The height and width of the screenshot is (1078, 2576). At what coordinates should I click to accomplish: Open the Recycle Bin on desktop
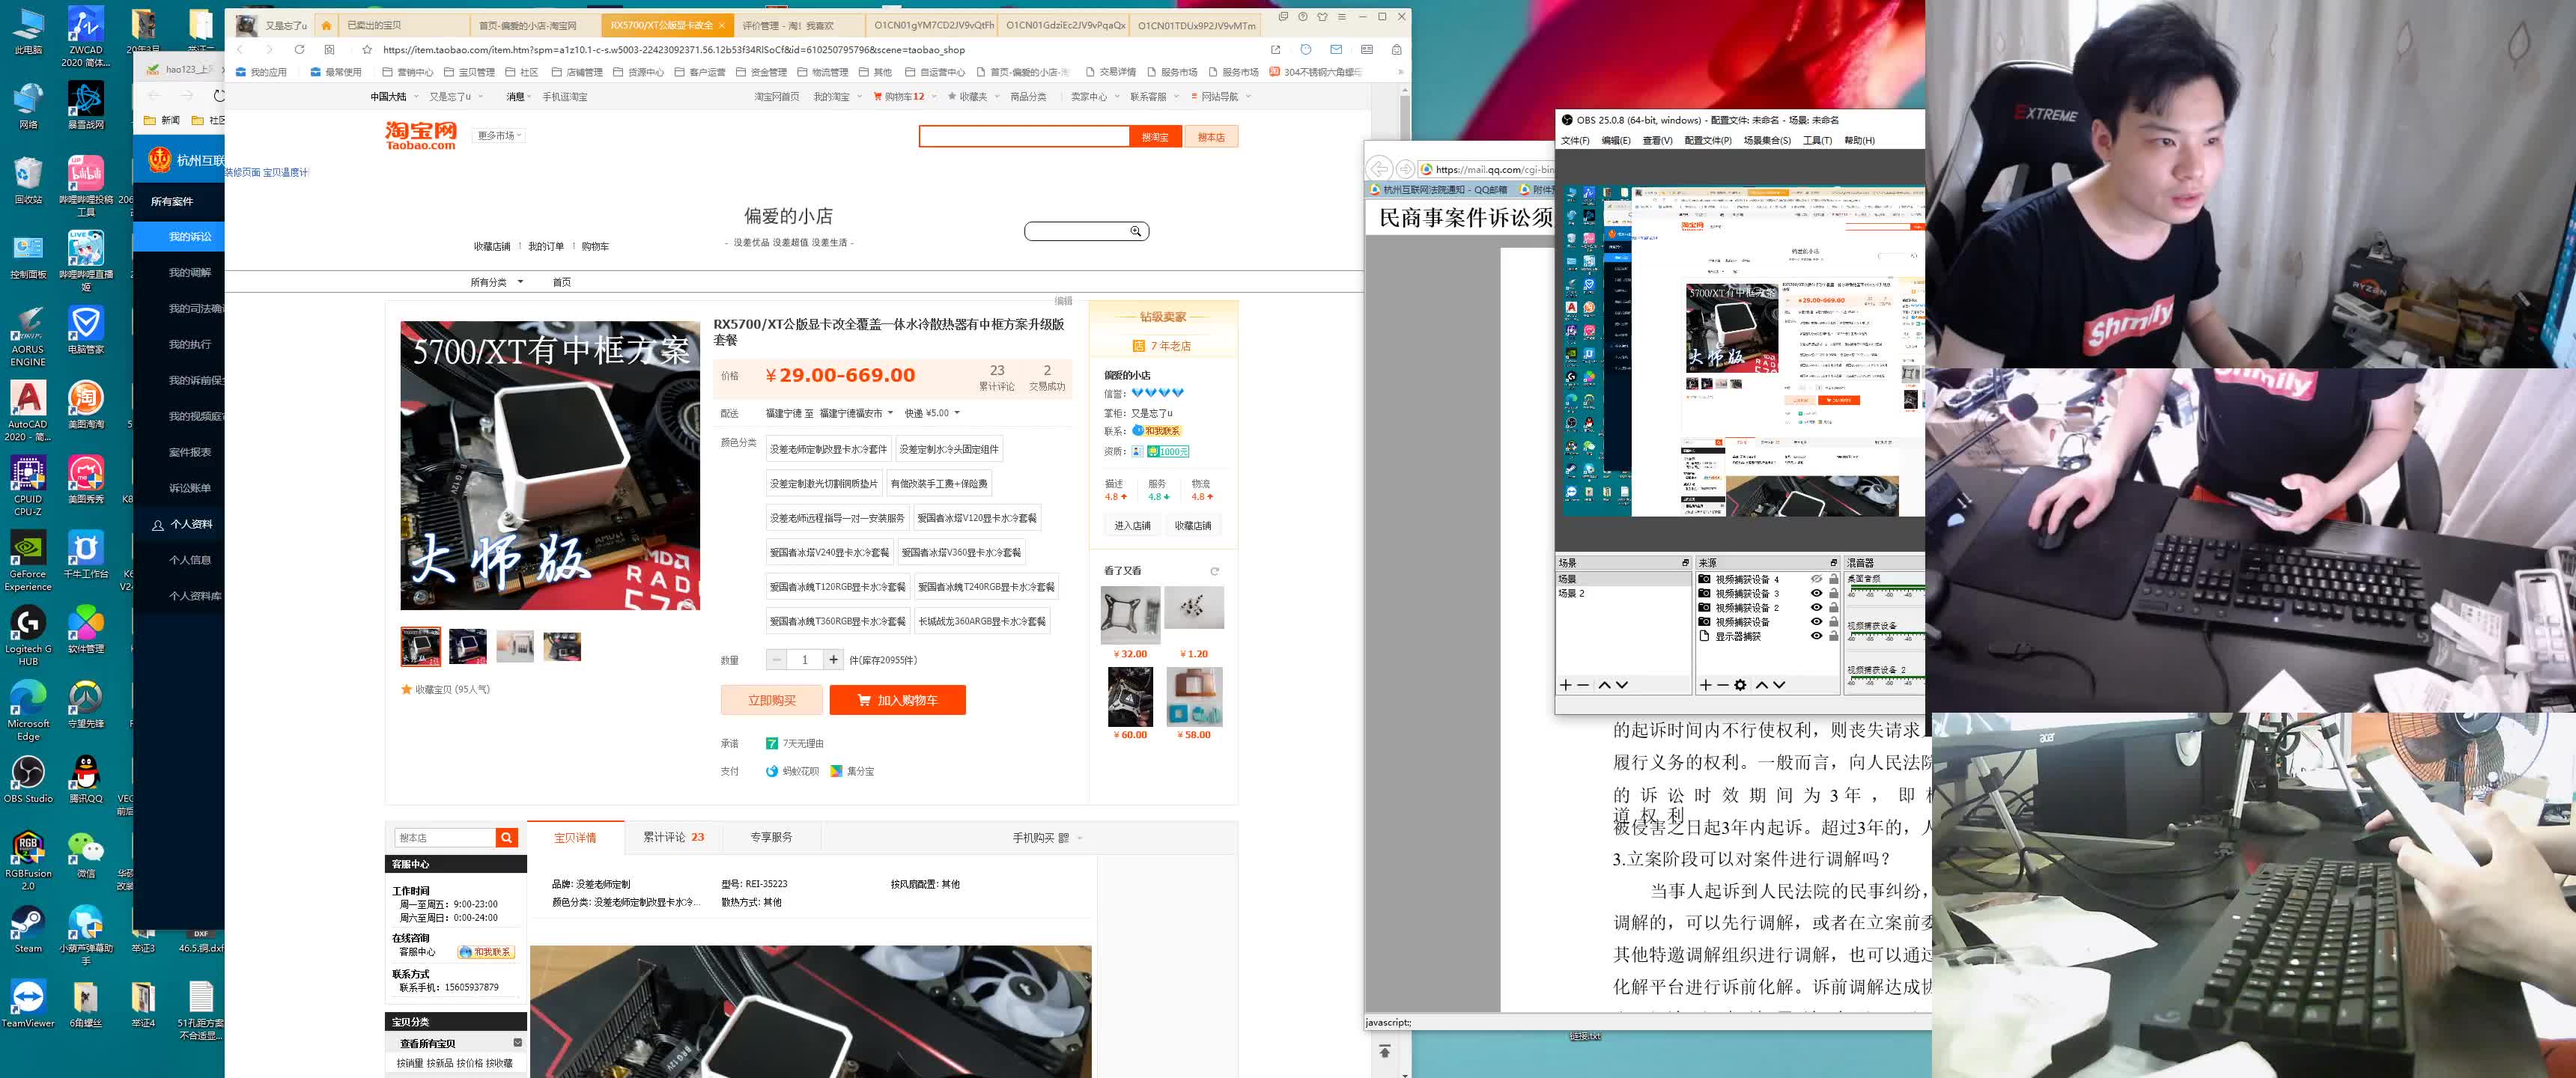coord(28,180)
